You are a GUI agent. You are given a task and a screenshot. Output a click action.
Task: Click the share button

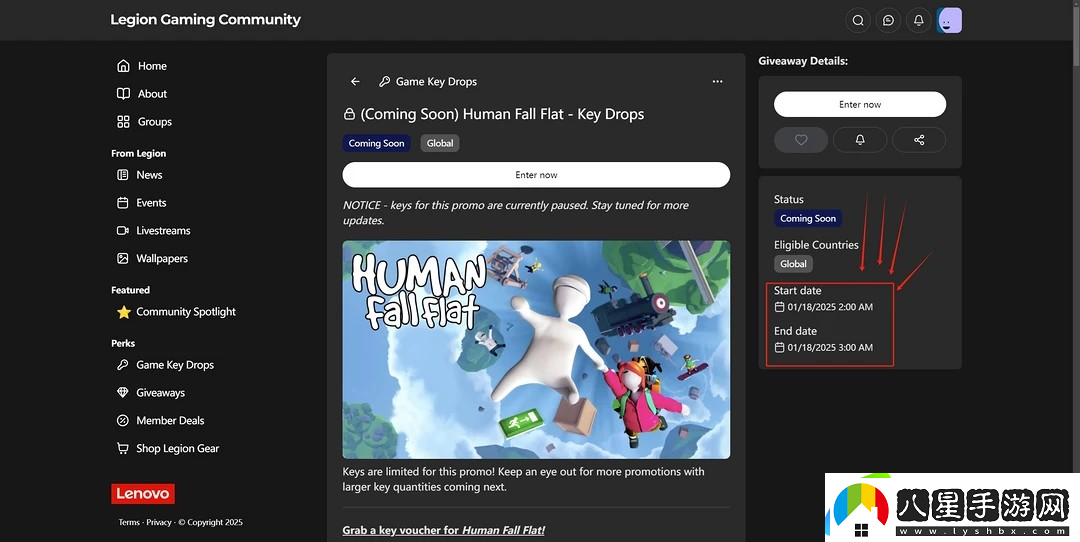[x=919, y=140]
